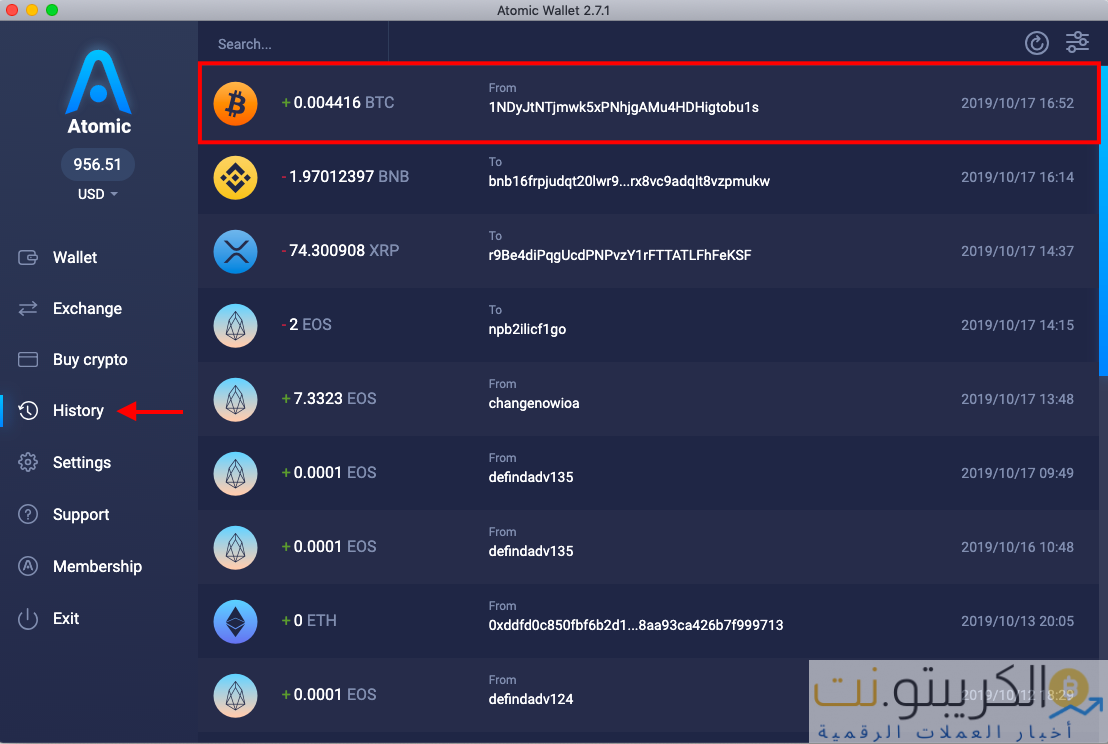1108x744 pixels.
Task: Open the Membership section
Action: pyautogui.click(x=97, y=566)
